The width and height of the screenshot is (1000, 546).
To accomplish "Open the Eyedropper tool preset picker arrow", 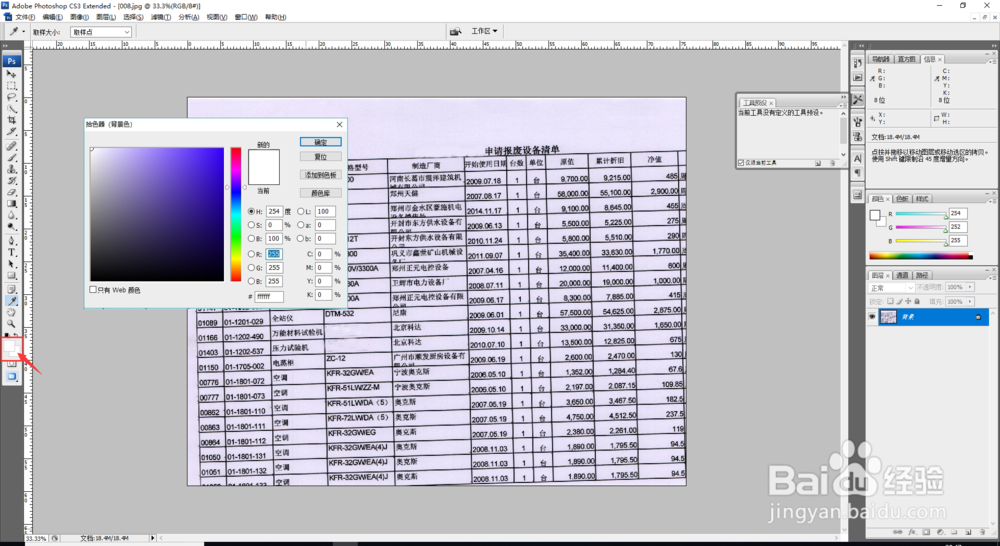I will point(24,31).
